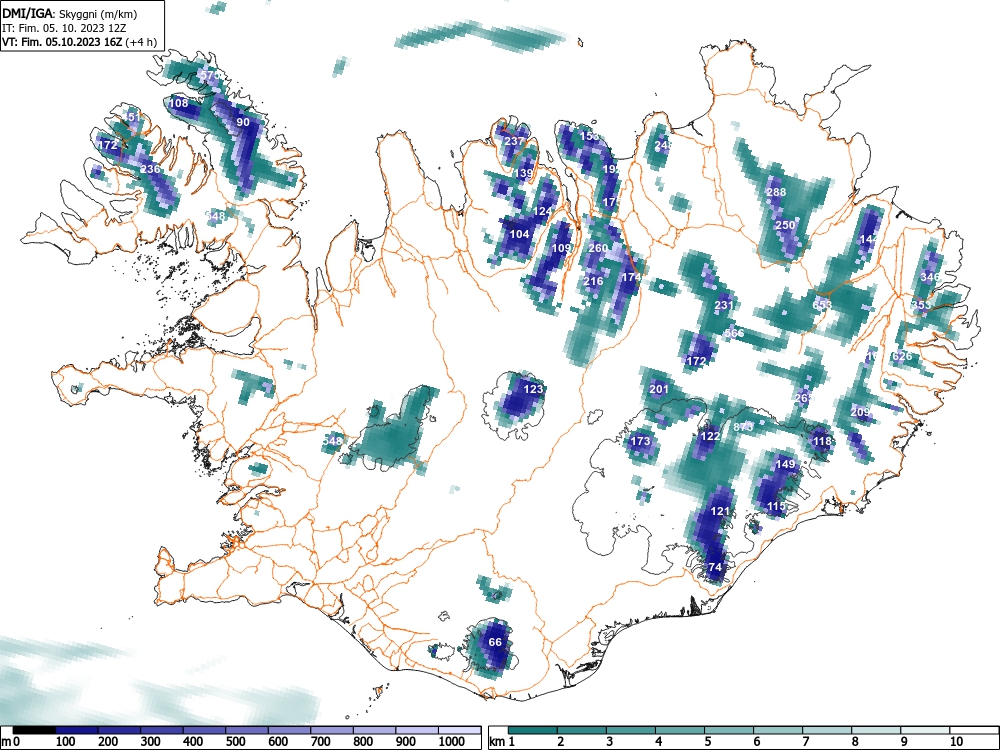Image resolution: width=1000 pixels, height=750 pixels.
Task: Click the visibility value 626 on the map
Action: click(902, 356)
